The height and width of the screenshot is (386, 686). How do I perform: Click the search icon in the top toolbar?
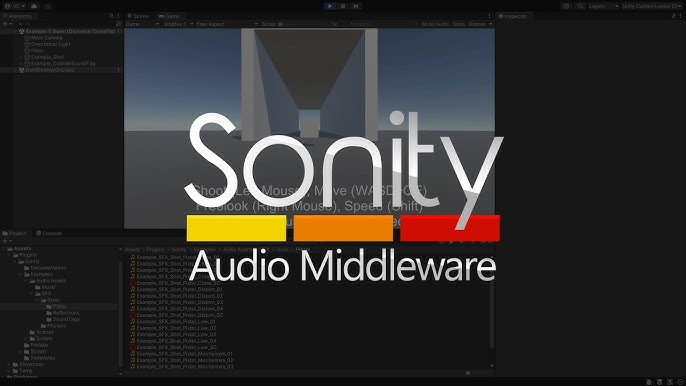coord(580,6)
